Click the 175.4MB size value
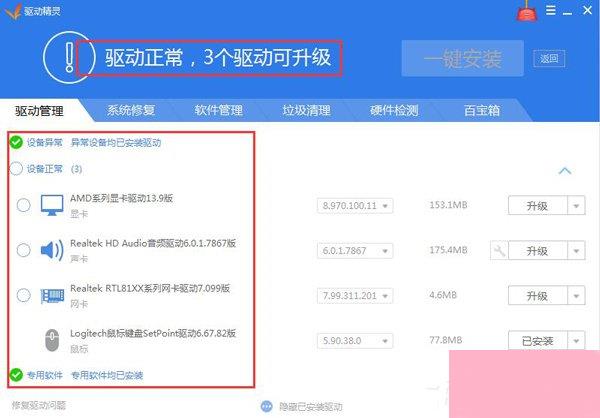 [x=448, y=250]
